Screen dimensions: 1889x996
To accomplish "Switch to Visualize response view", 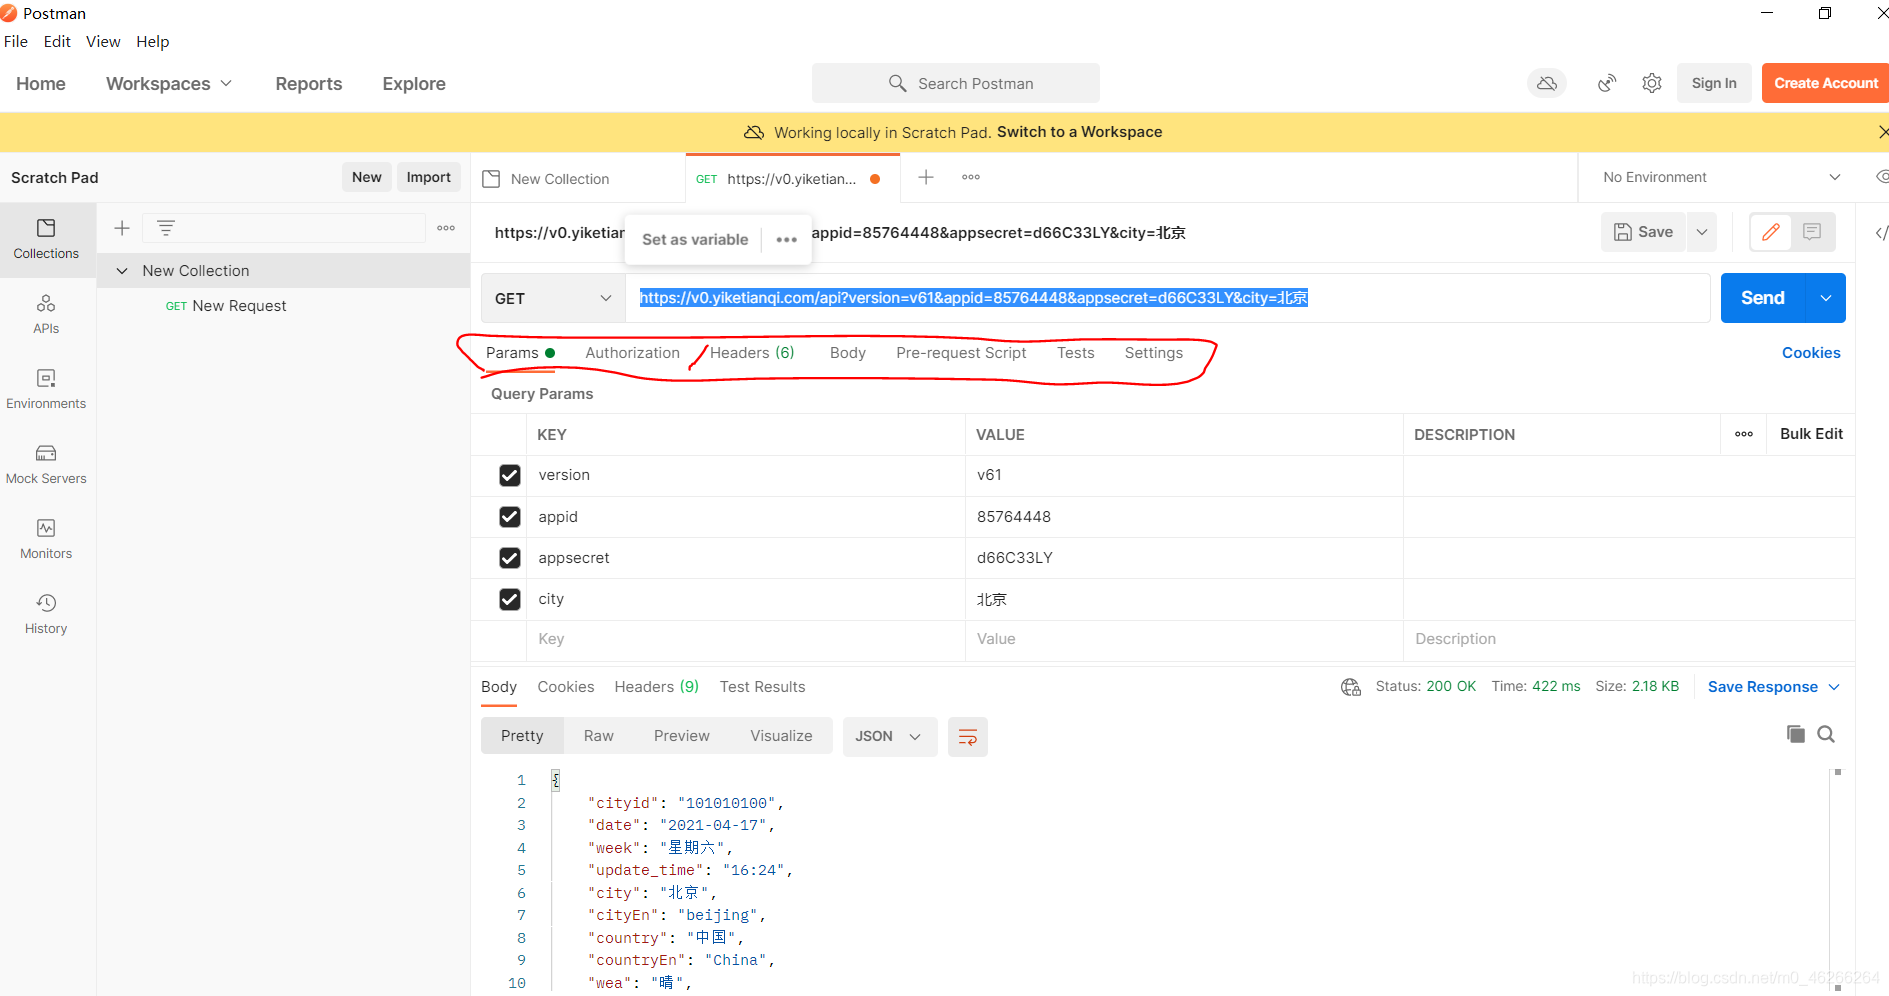I will click(781, 736).
